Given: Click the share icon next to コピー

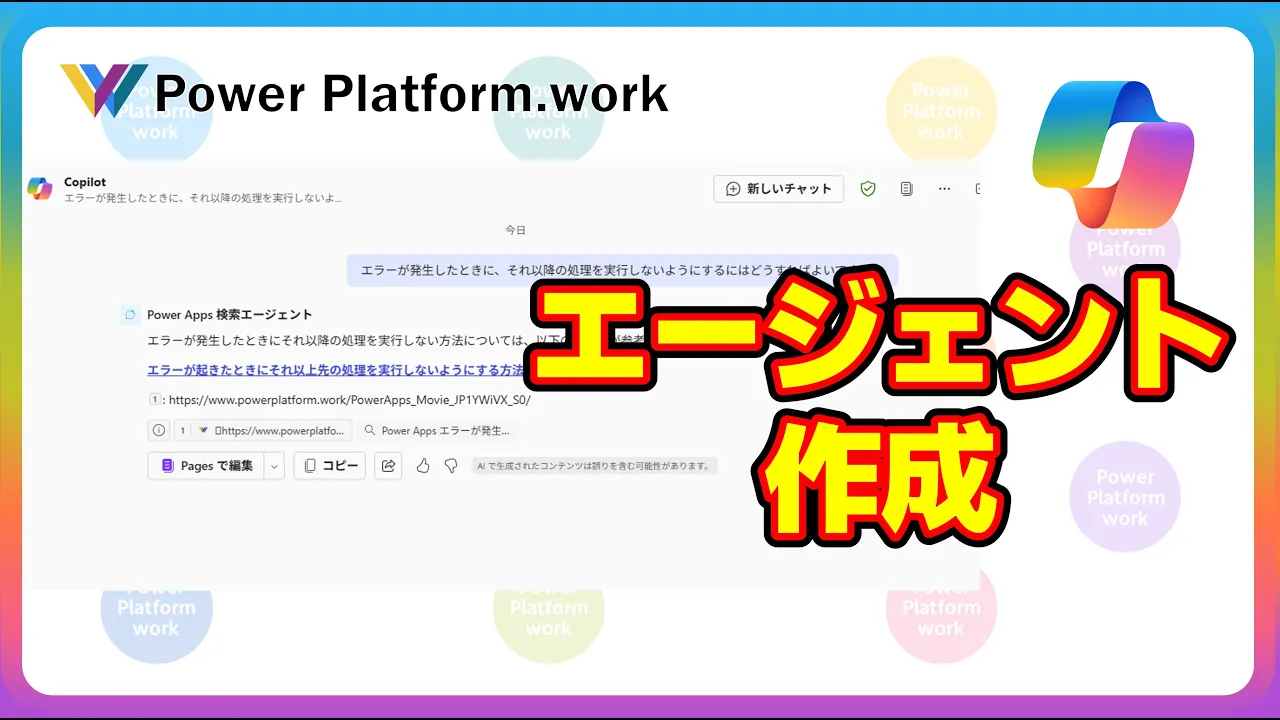Looking at the screenshot, I should [x=388, y=466].
